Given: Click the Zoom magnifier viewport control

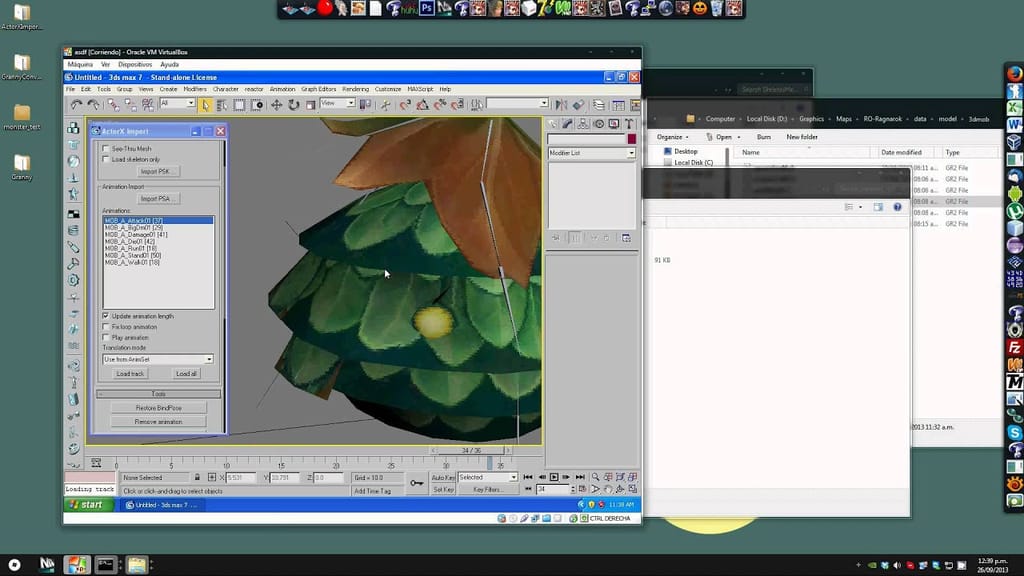Looking at the screenshot, I should click(x=596, y=477).
